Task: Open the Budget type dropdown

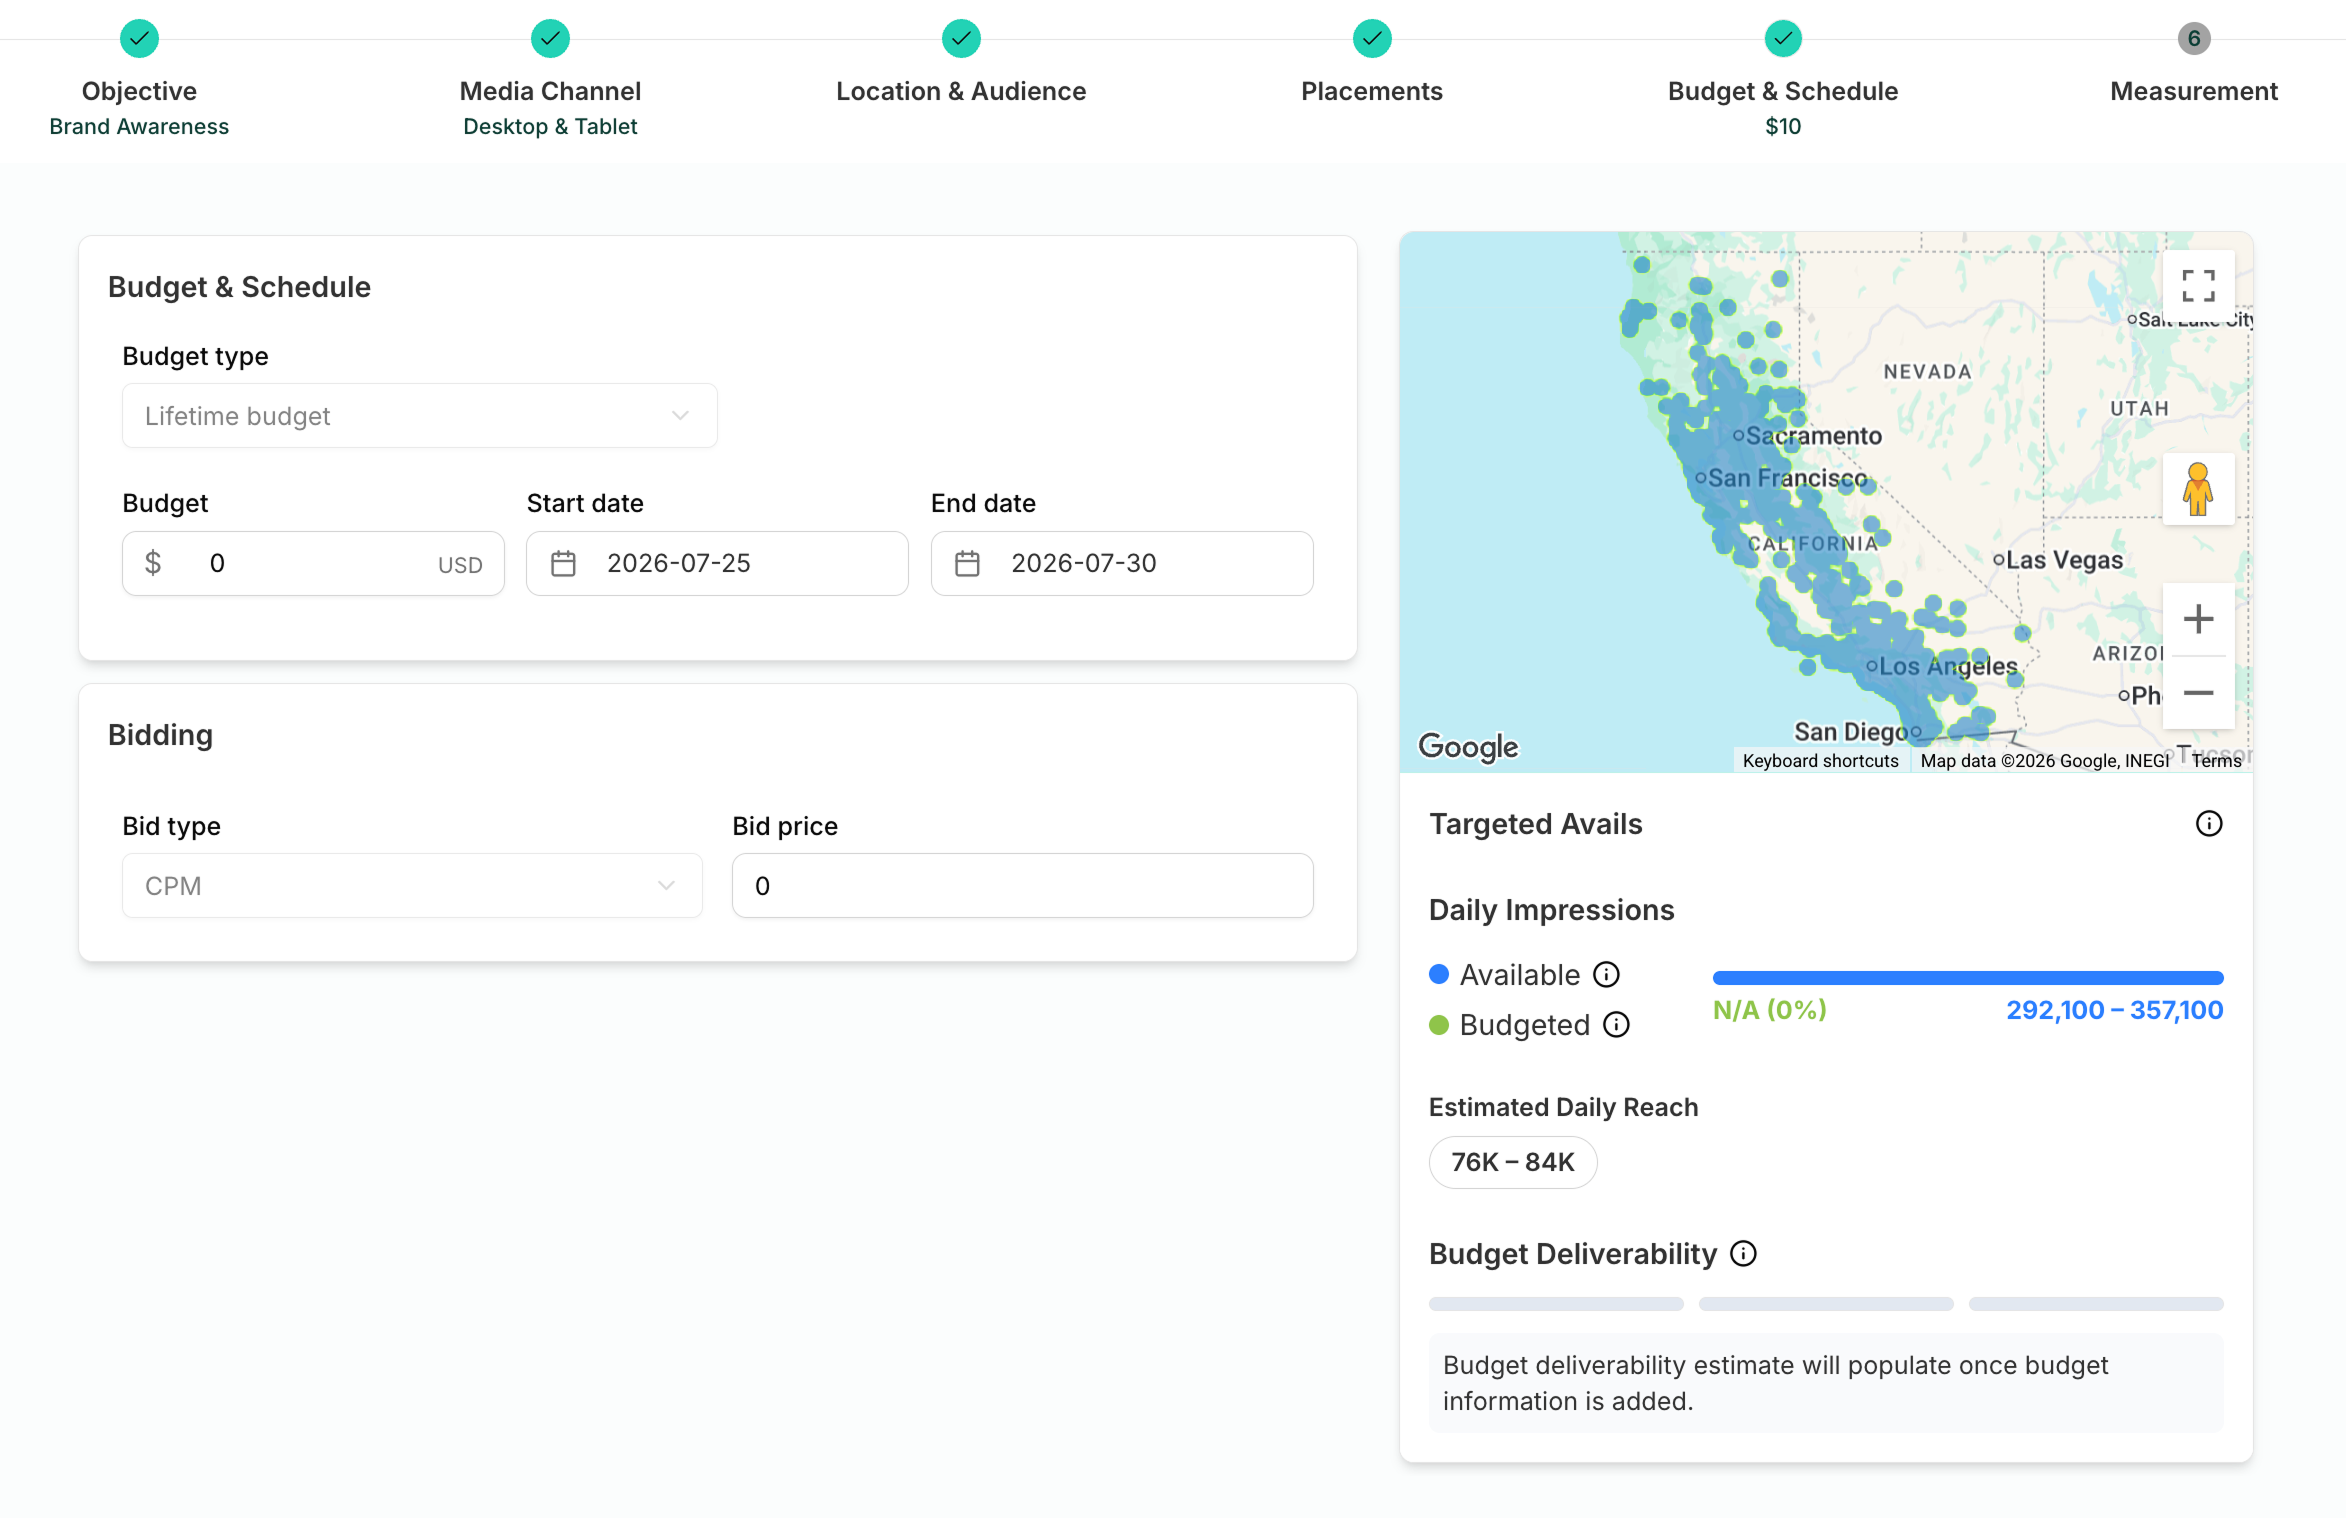Action: pyautogui.click(x=420, y=416)
